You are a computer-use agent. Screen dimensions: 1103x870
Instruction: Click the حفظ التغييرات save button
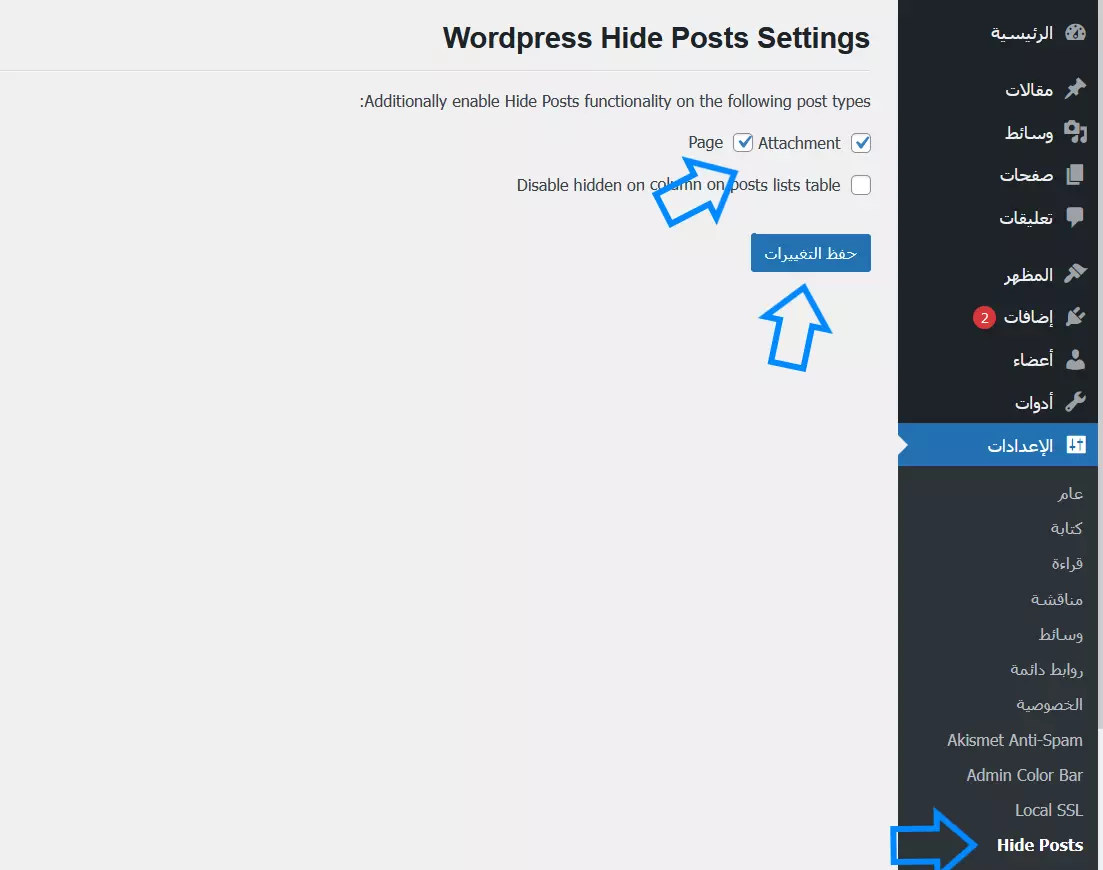click(810, 253)
